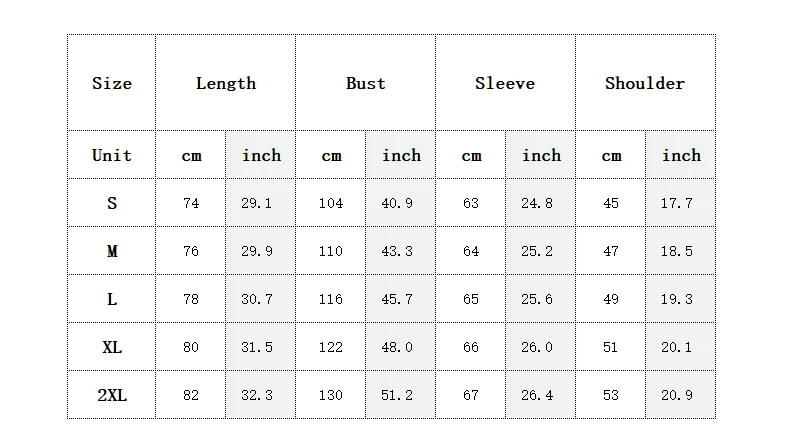The image size is (800, 446).
Task: Select the 51.2 inch bust cell
Action: pyautogui.click(x=401, y=395)
